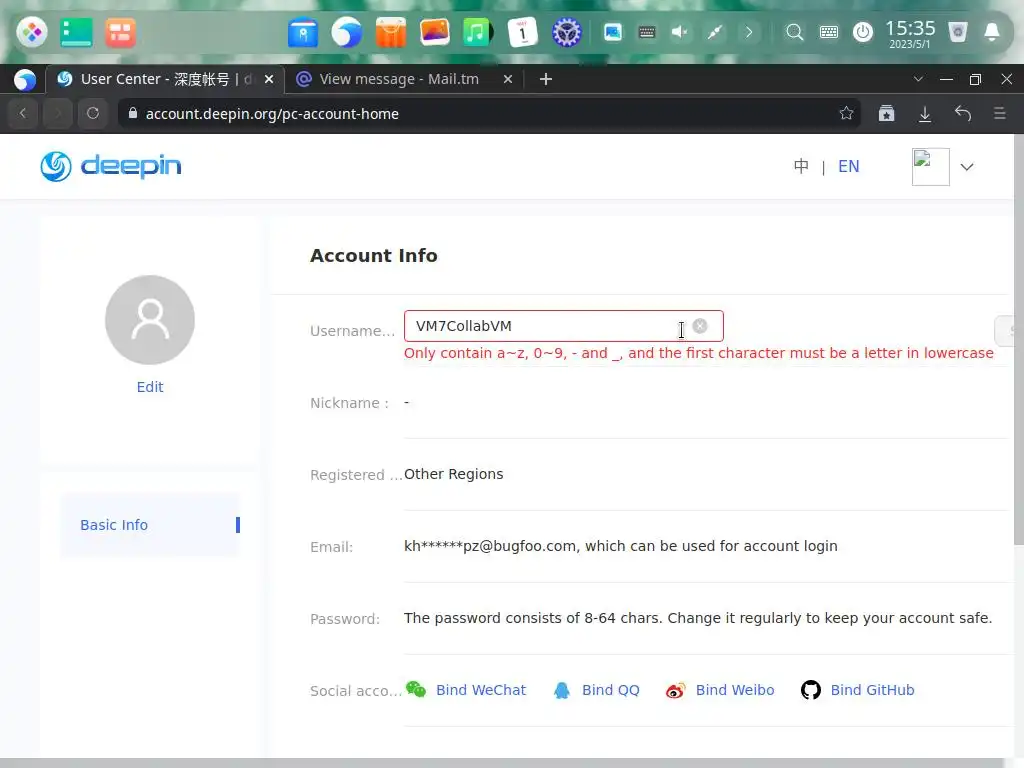Open the Control Center dock icon
1024x768 pixels.
pos(566,32)
